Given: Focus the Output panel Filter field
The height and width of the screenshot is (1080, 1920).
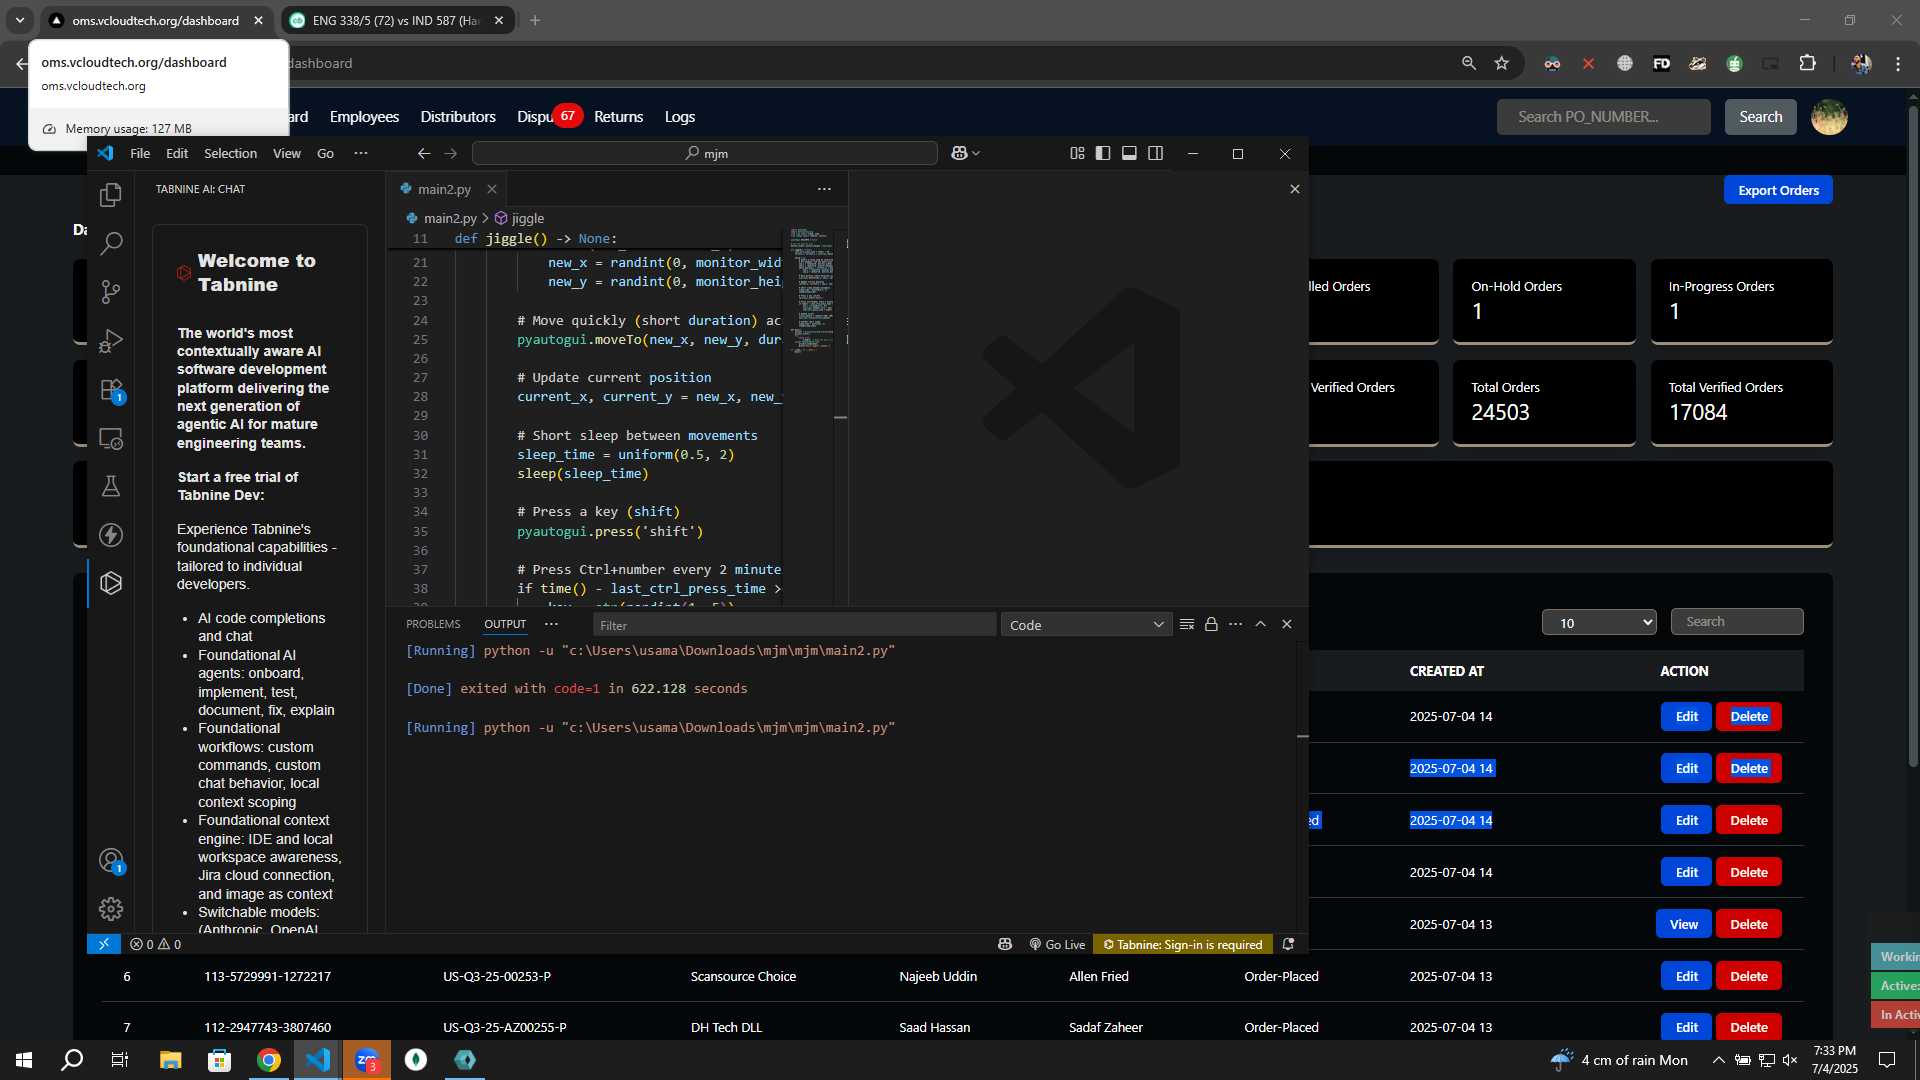Looking at the screenshot, I should click(x=795, y=625).
